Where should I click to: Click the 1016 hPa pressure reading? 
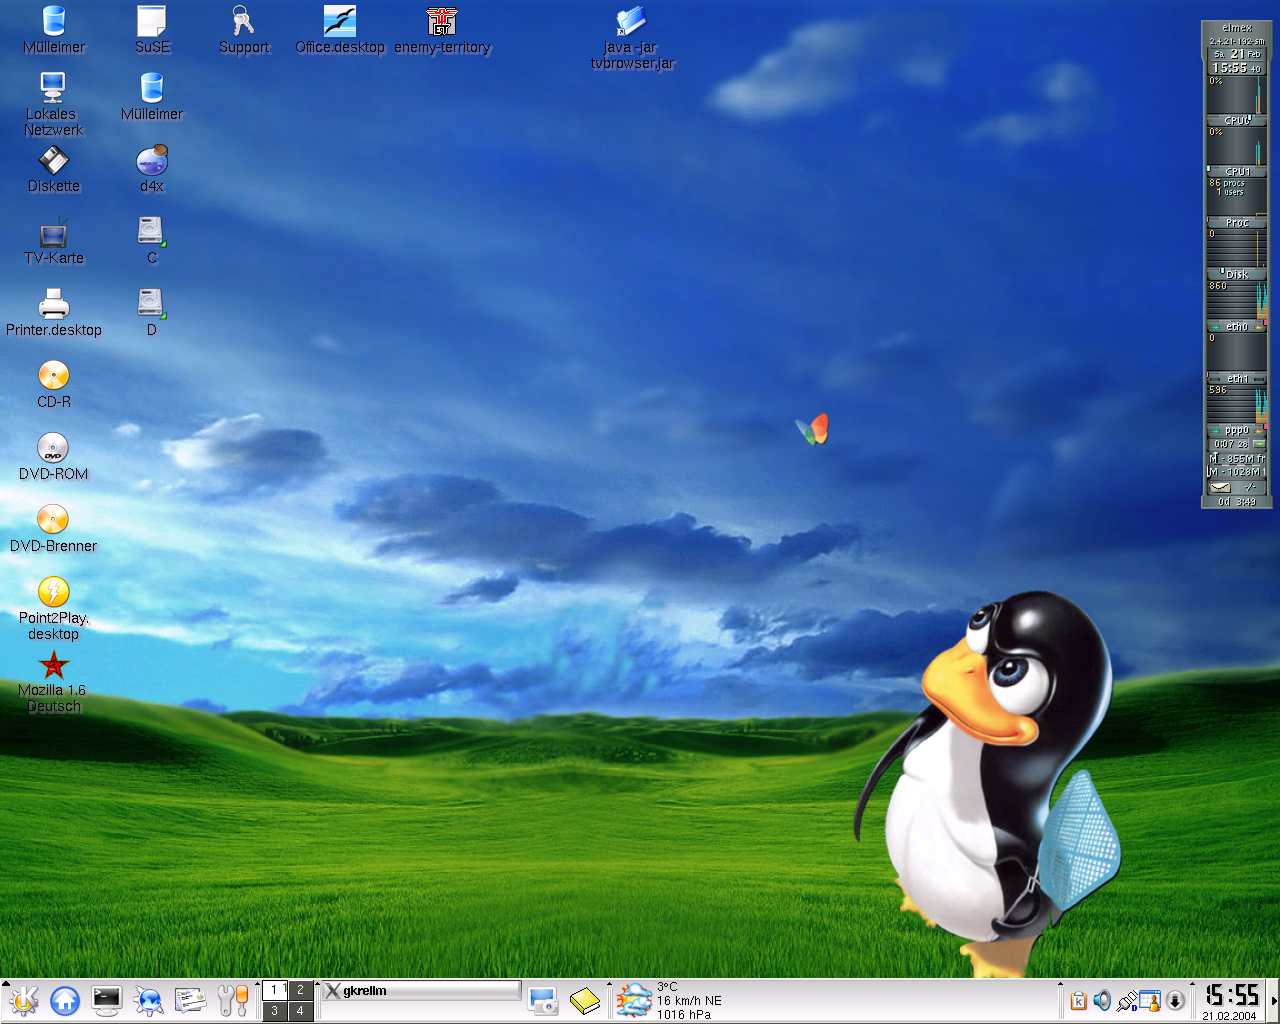(x=684, y=1014)
